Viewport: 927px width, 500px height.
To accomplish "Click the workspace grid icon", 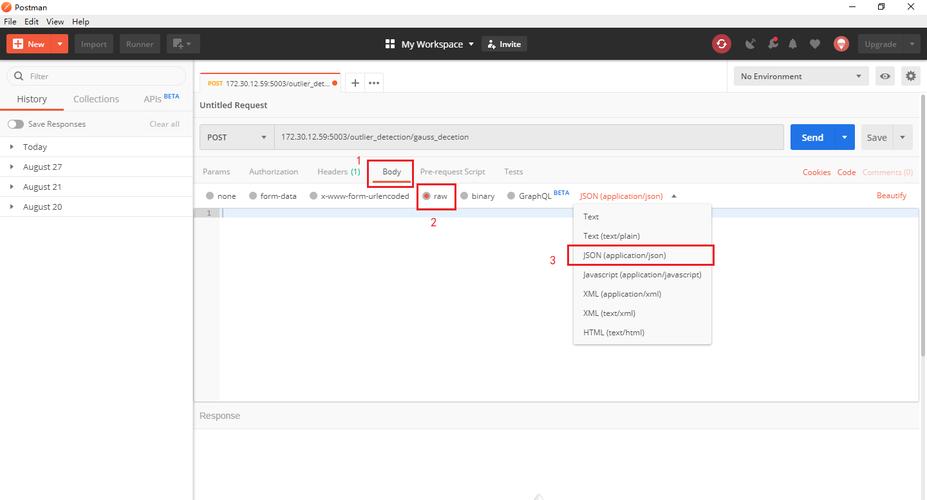I will point(390,44).
